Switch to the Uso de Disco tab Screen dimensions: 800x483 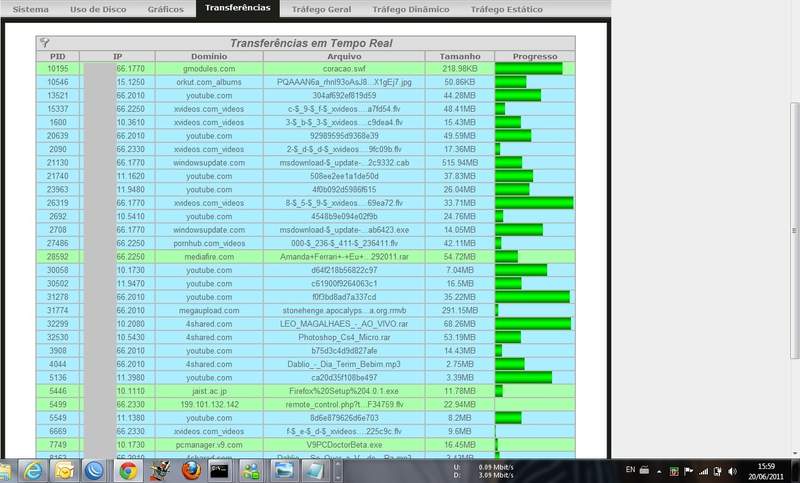(x=98, y=9)
